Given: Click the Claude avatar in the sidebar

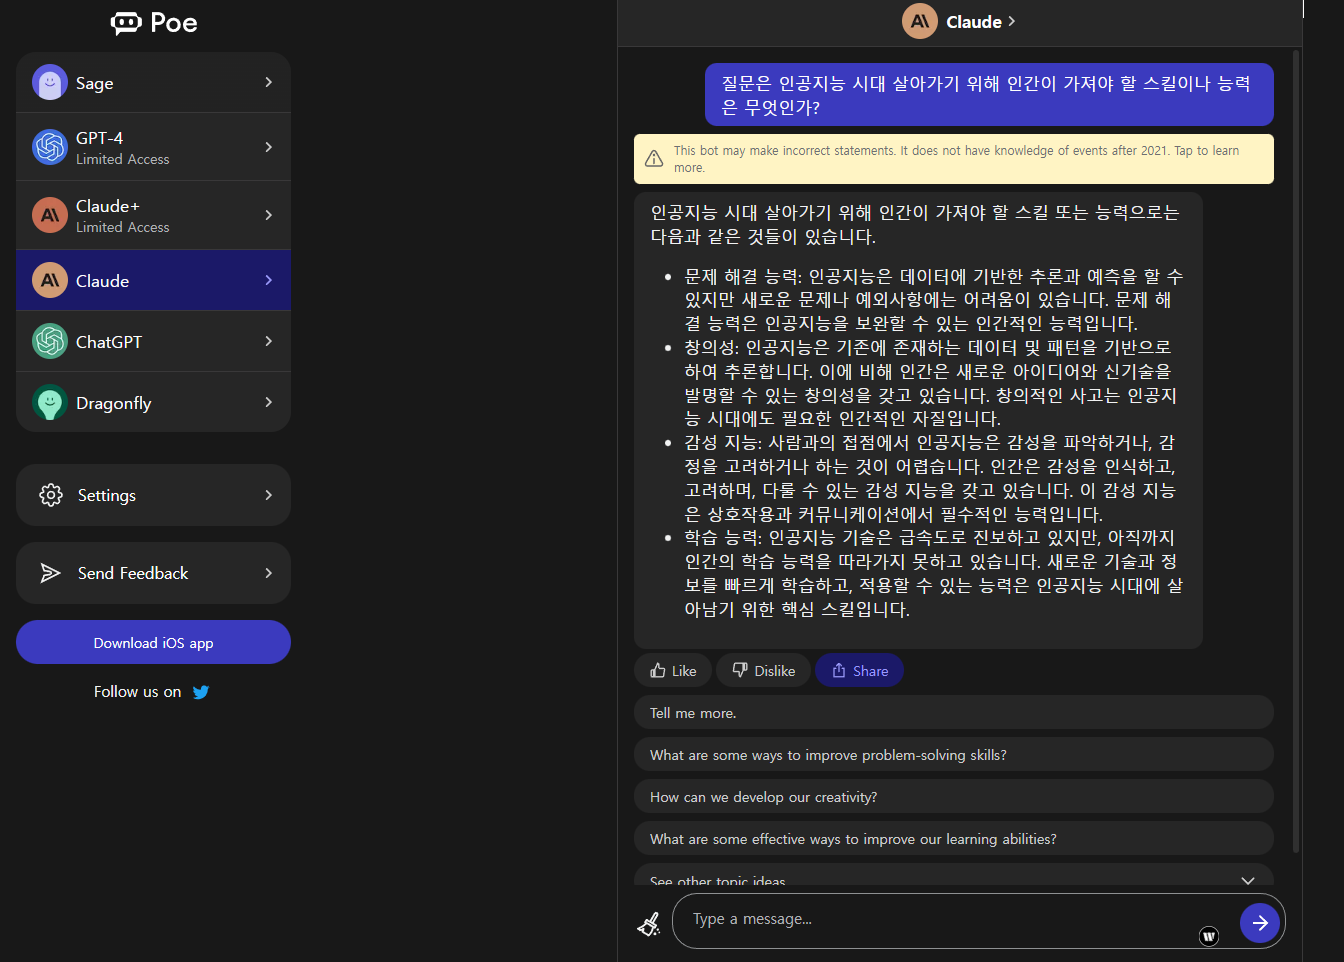Looking at the screenshot, I should tap(50, 280).
